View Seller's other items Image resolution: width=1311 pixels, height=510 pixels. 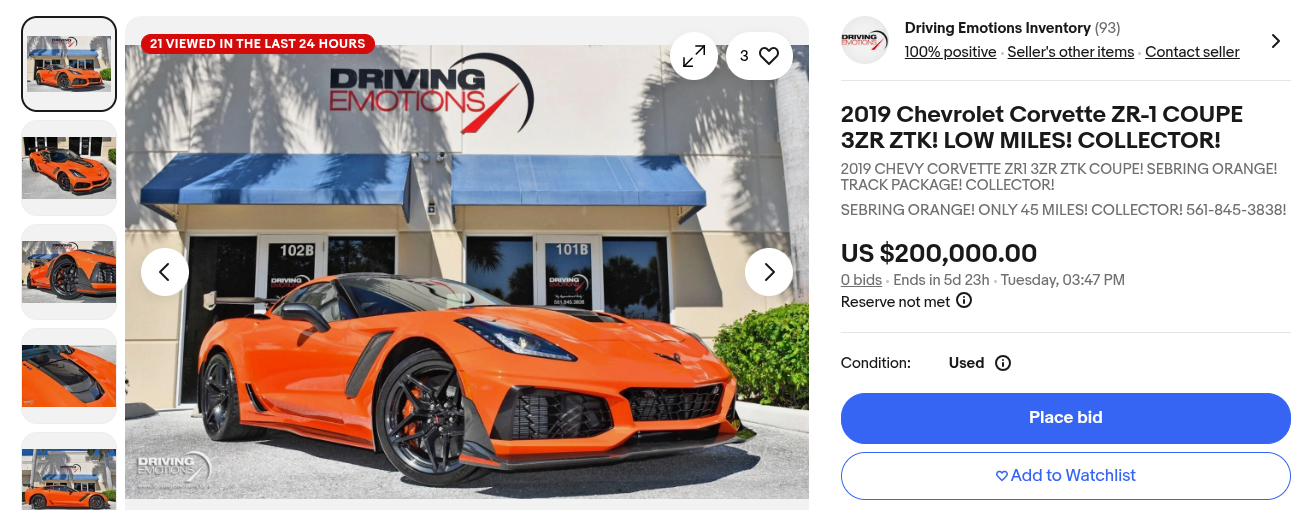point(1071,52)
